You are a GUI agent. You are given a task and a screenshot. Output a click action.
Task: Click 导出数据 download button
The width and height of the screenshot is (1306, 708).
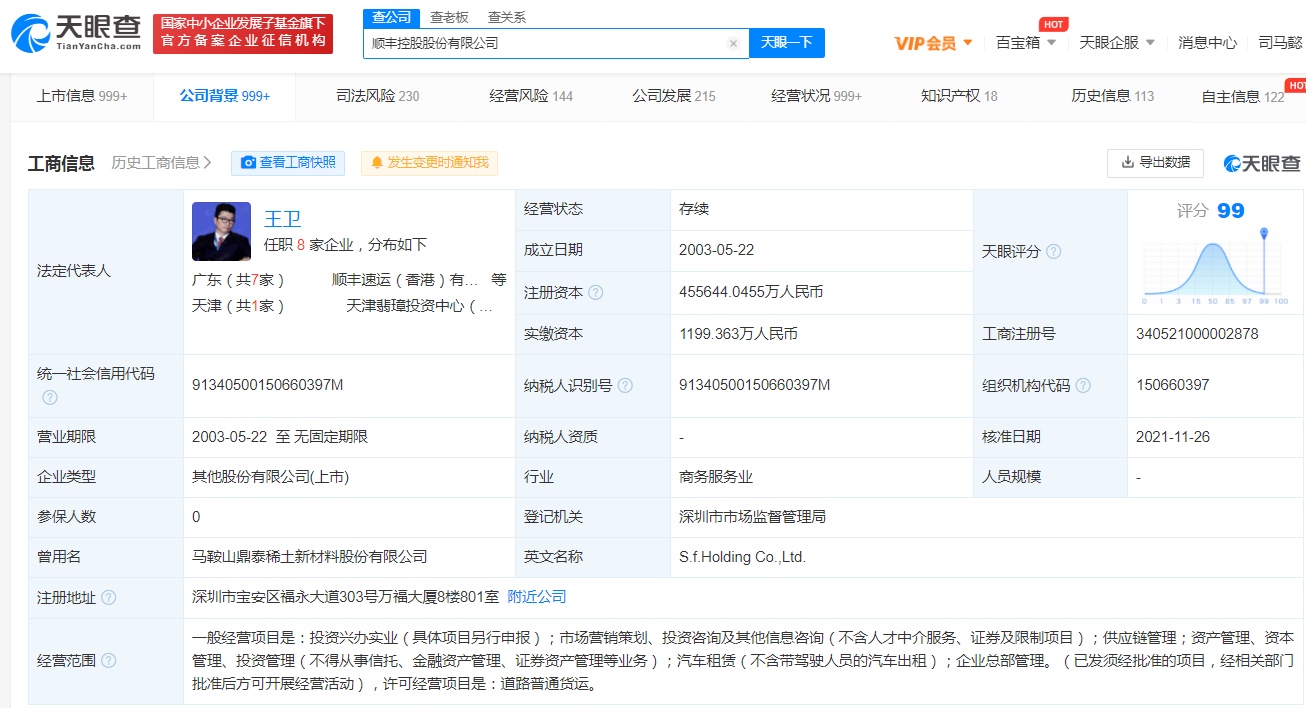point(1155,162)
